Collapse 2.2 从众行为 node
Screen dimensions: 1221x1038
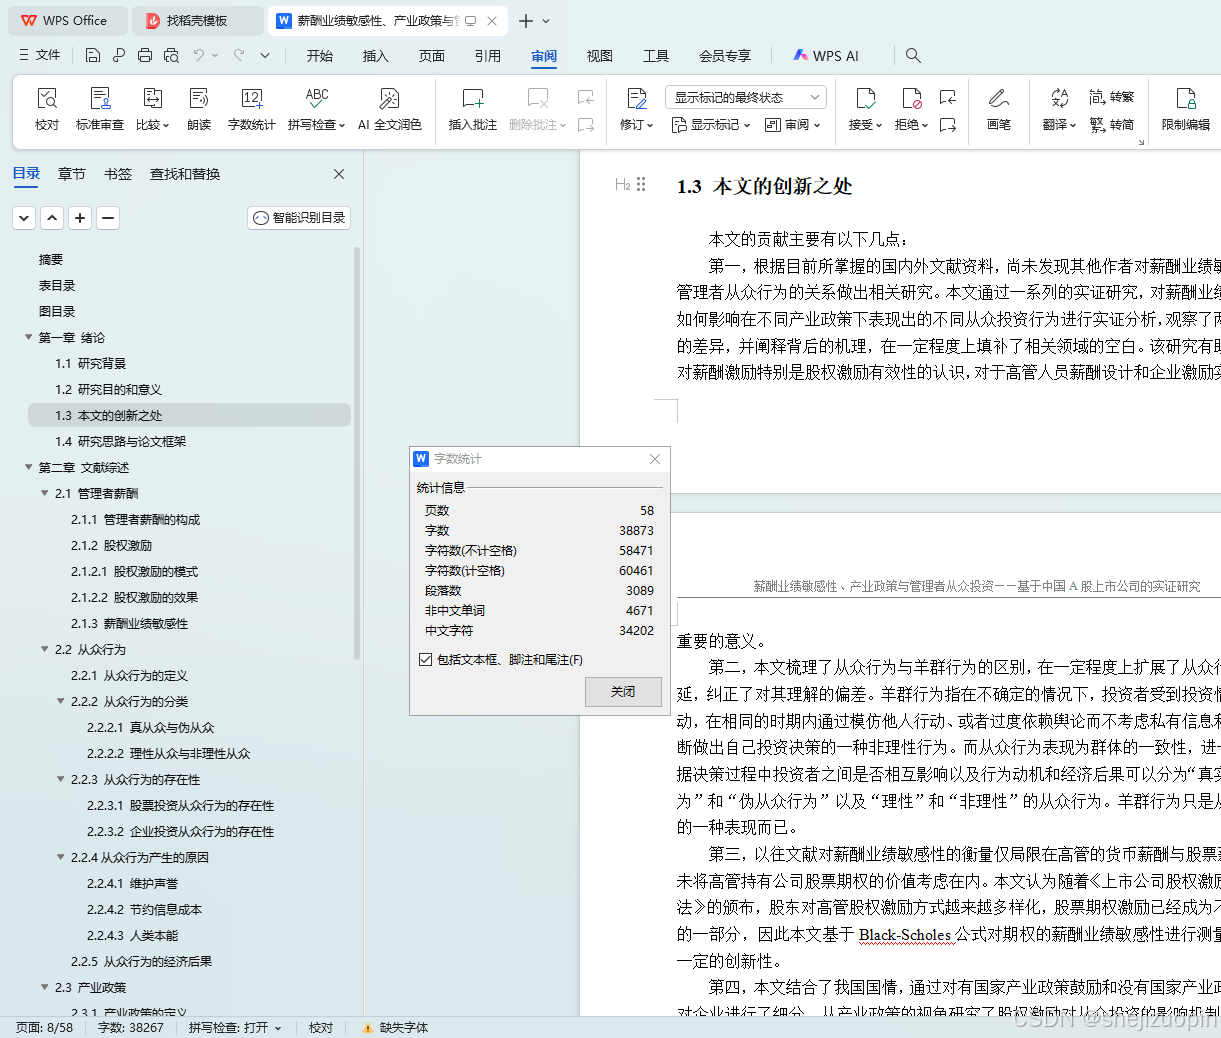45,650
